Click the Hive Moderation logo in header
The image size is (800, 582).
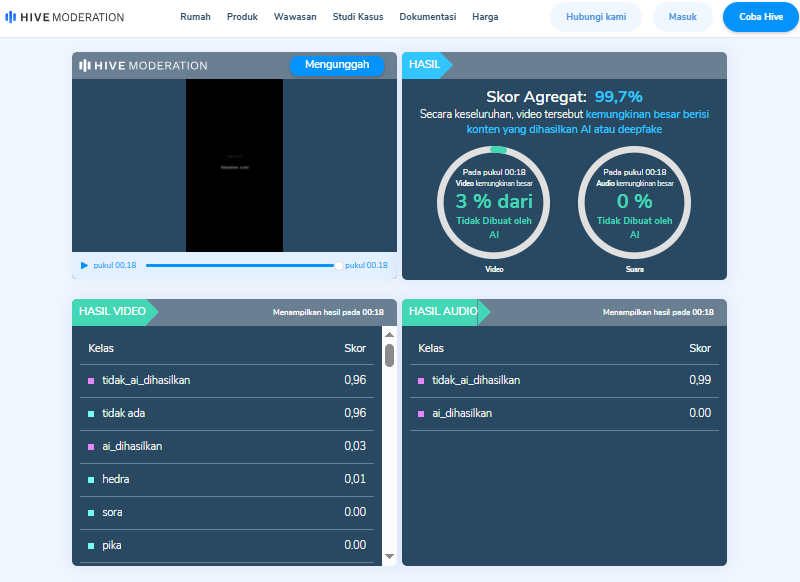point(64,17)
